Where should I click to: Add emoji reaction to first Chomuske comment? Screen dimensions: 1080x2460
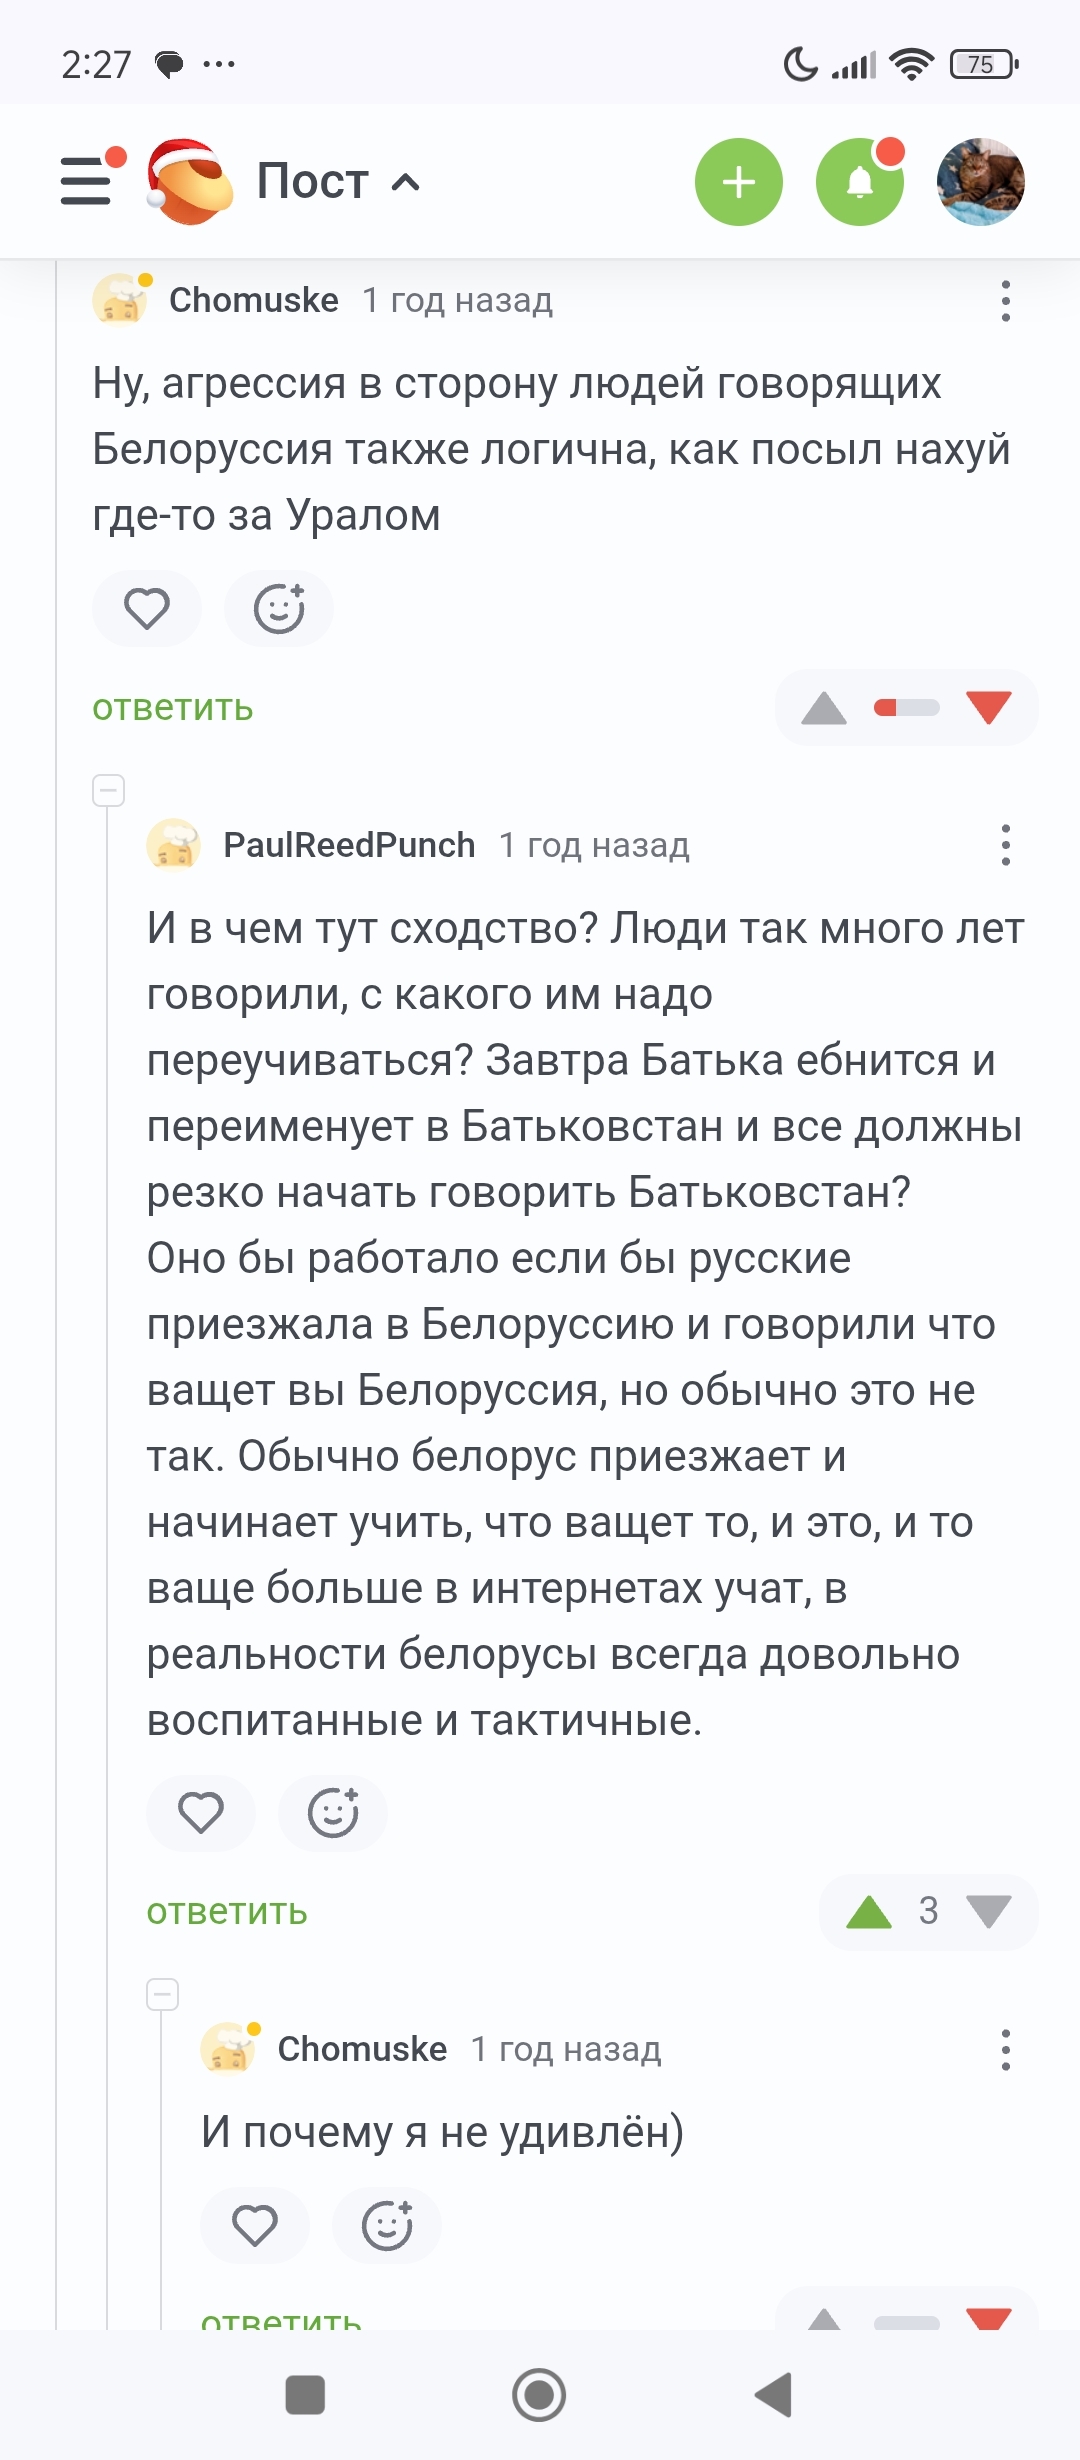coord(278,608)
